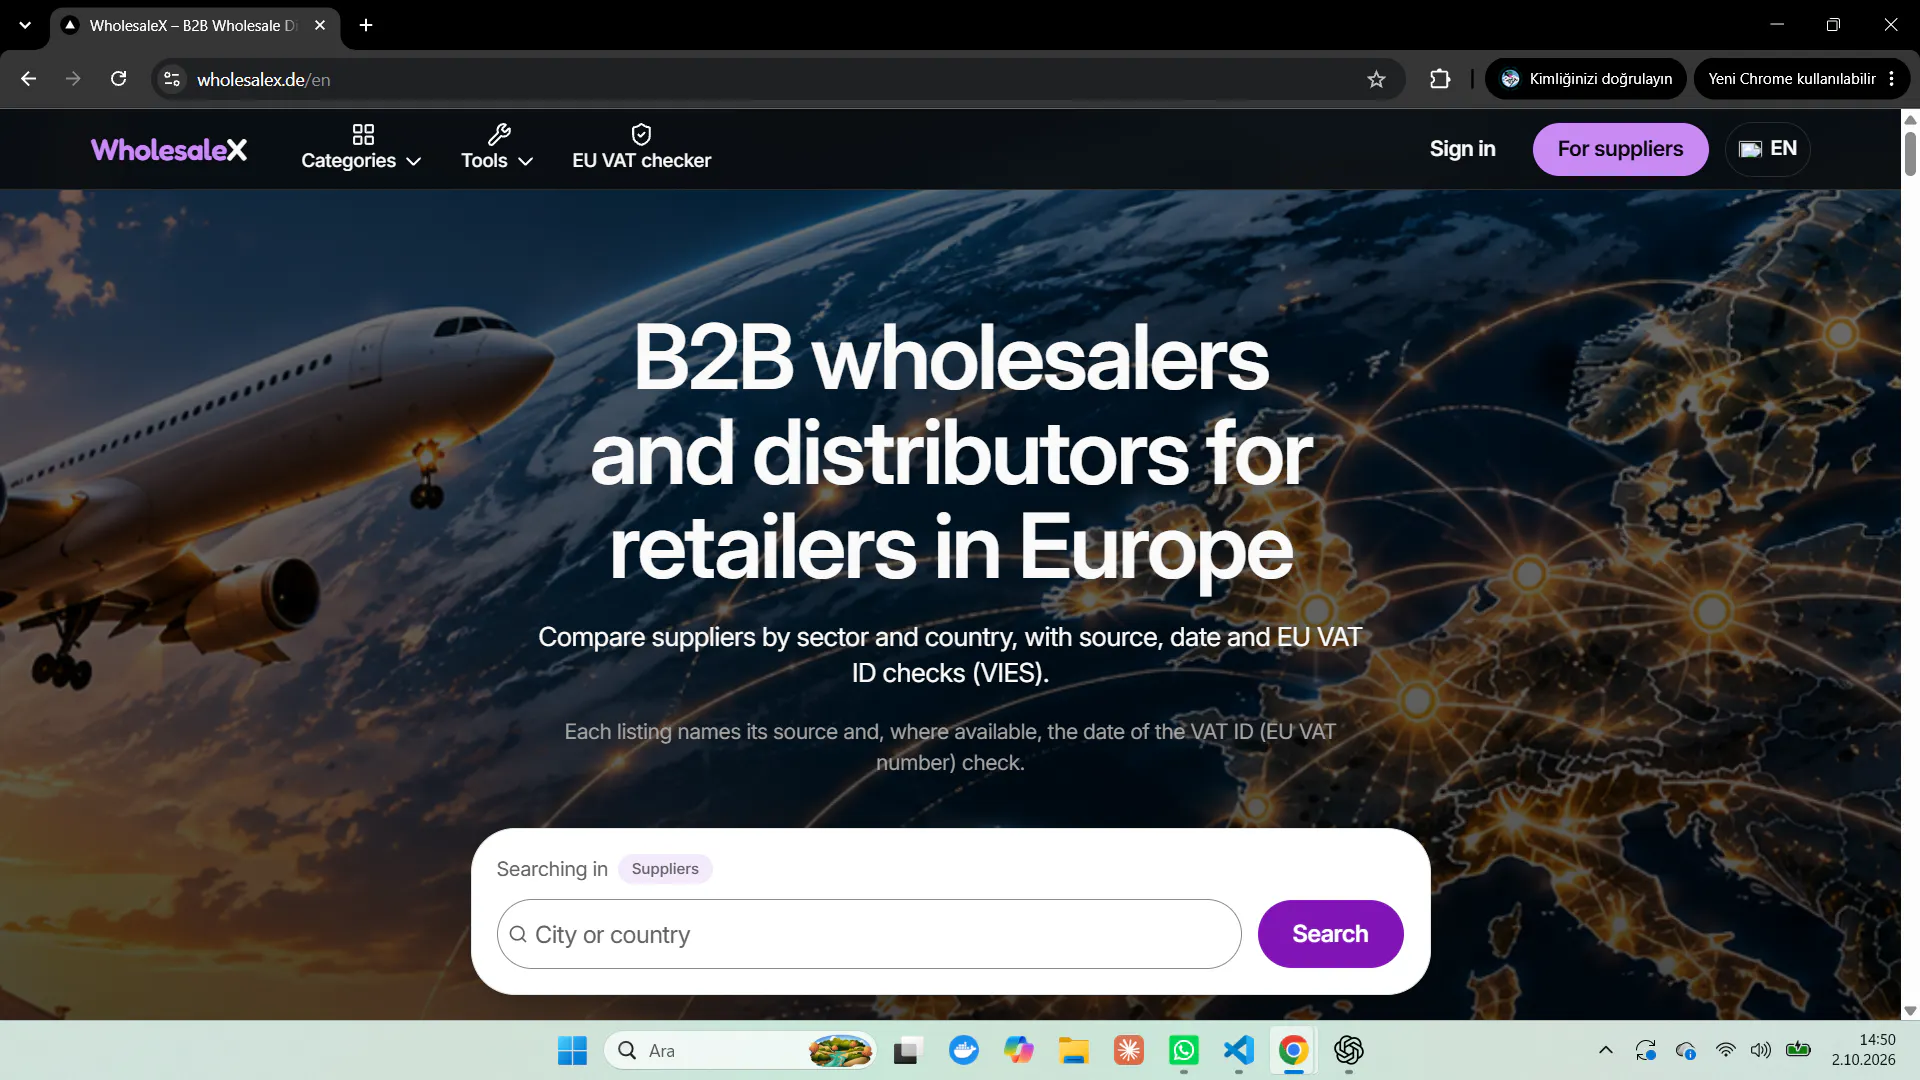Viewport: 1920px width, 1080px height.
Task: Expand the Tools dropdown menu
Action: [x=497, y=147]
